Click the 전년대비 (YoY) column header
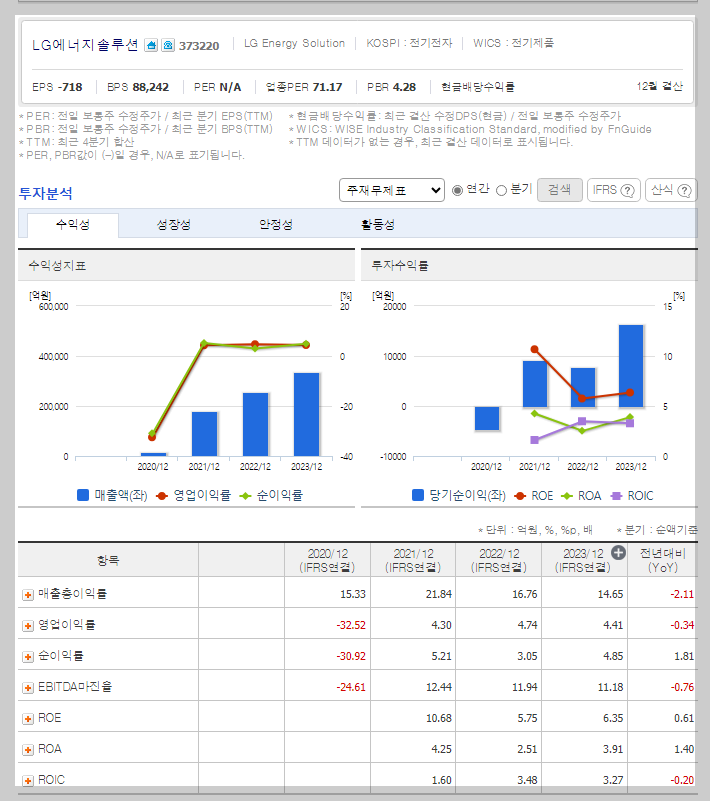The width and height of the screenshot is (710, 801). point(663,560)
